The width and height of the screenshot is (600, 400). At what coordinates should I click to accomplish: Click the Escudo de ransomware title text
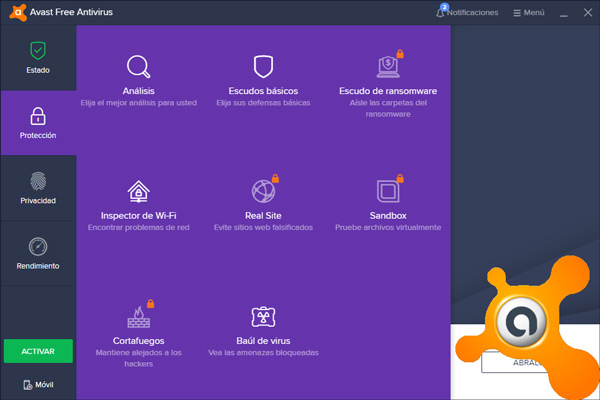[x=388, y=91]
